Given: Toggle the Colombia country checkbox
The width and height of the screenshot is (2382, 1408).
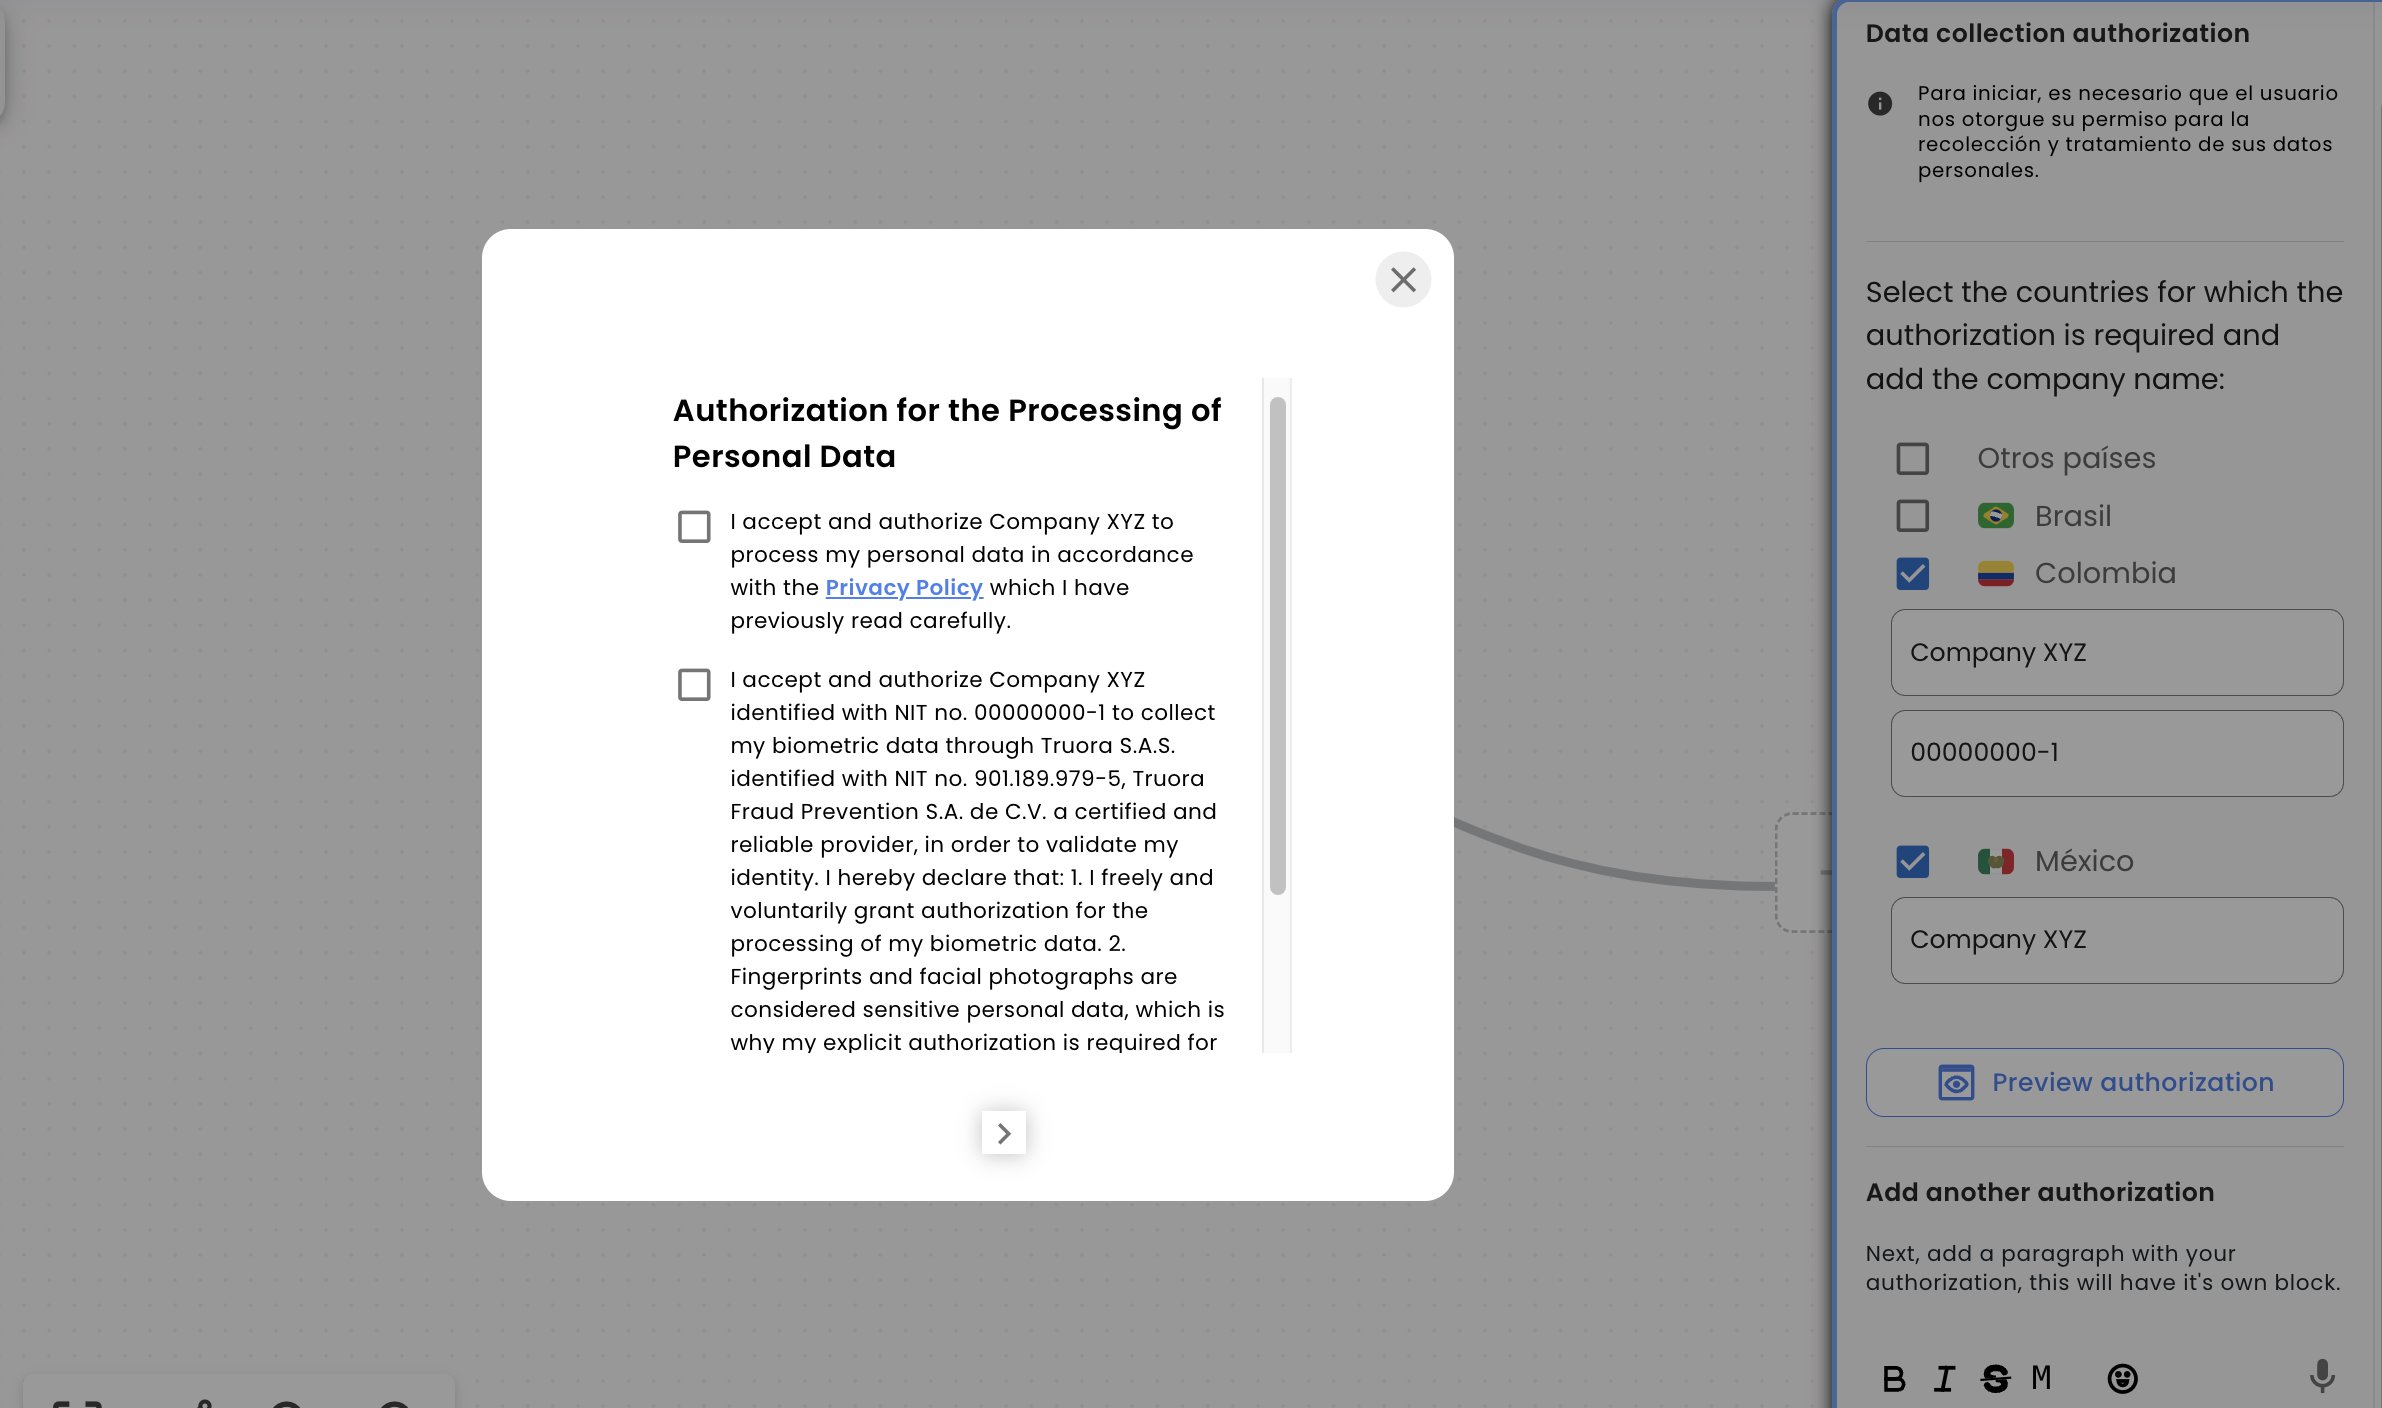Looking at the screenshot, I should tap(1913, 573).
